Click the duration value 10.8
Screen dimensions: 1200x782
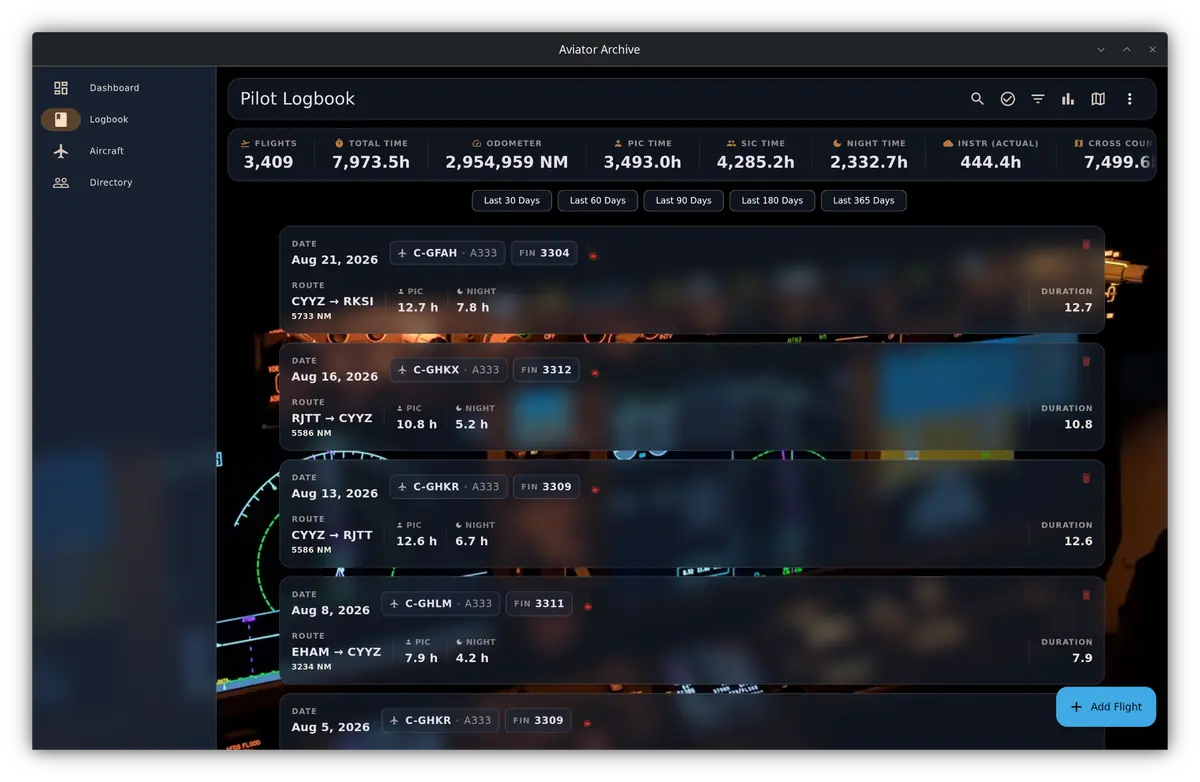click(1078, 425)
